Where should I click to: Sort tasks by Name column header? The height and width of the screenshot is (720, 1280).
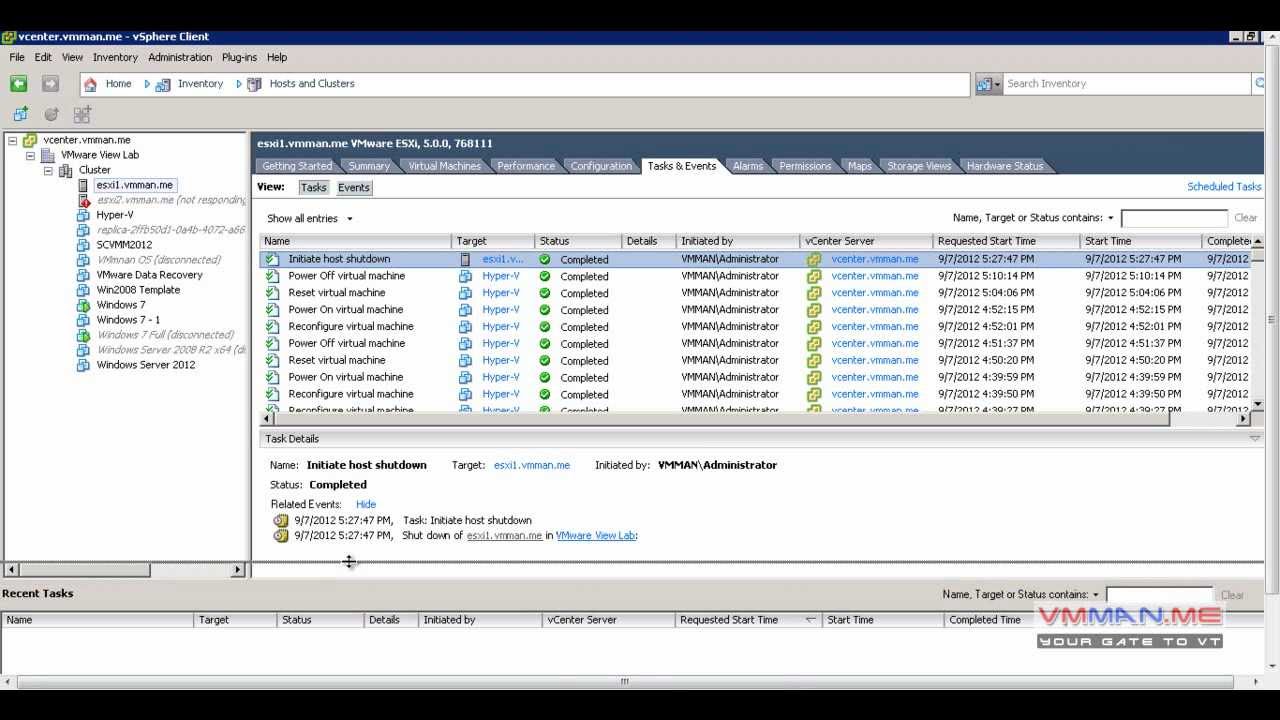point(356,241)
